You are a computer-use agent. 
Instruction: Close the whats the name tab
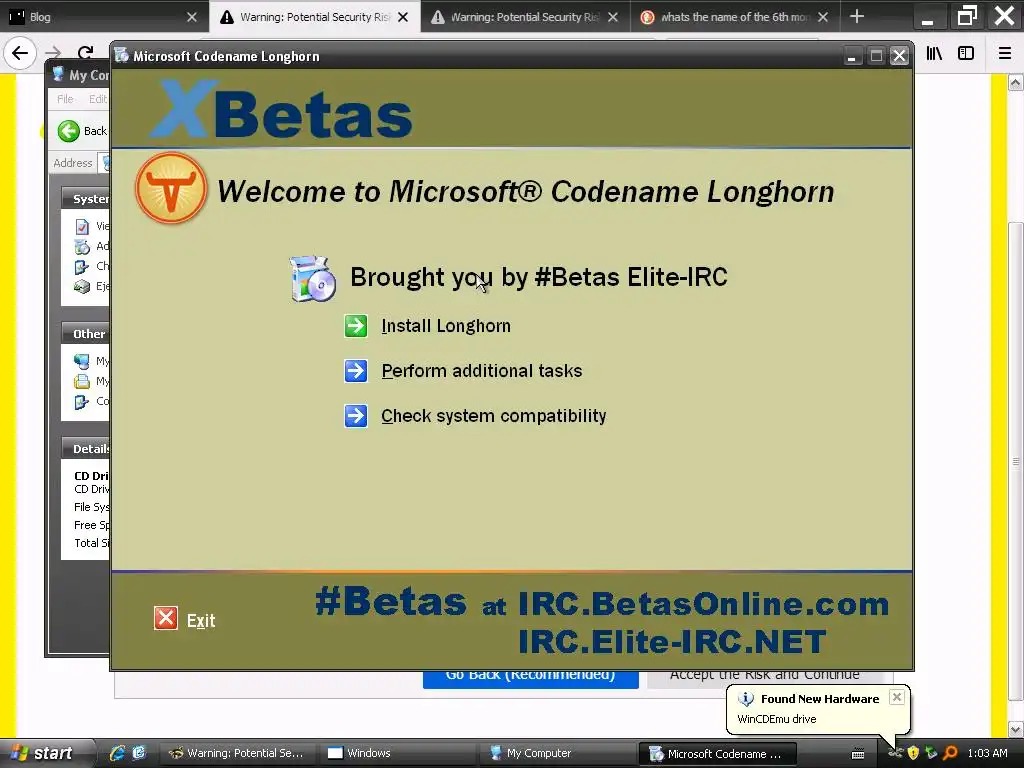pyautogui.click(x=823, y=17)
